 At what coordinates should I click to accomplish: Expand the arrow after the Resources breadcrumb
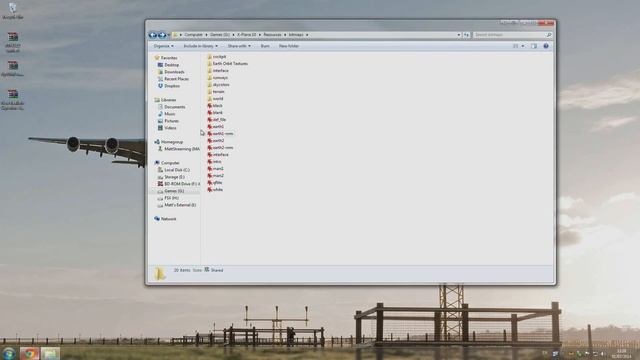point(285,35)
